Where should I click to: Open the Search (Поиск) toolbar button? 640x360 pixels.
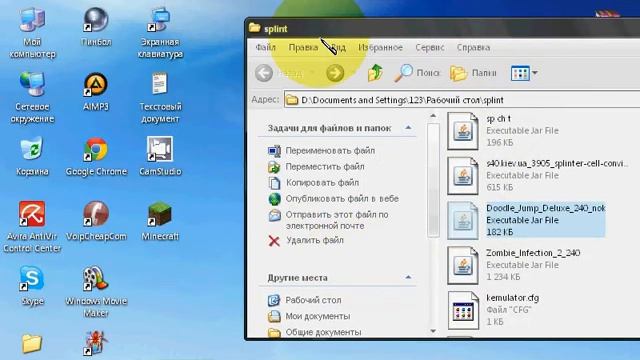(417, 73)
